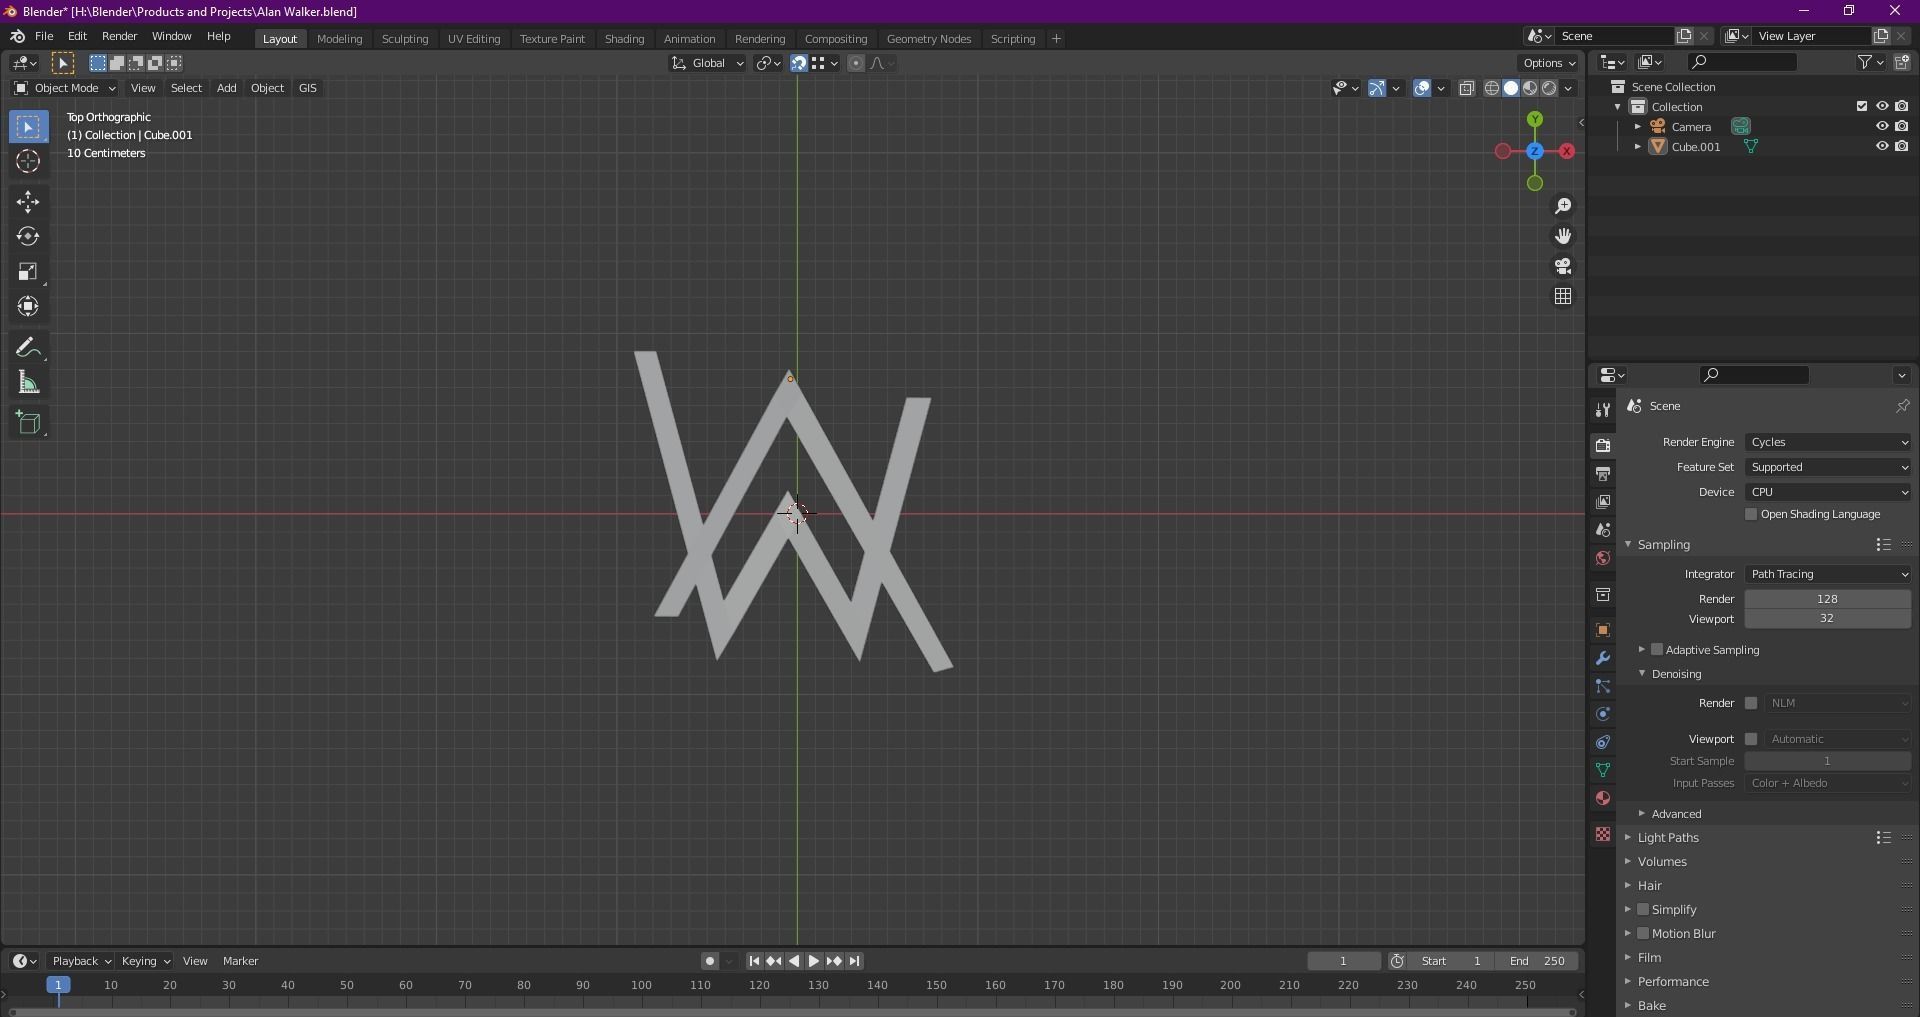Switch orthographic/perspective grid icon
Screen dimensions: 1920x1017
pyautogui.click(x=1563, y=296)
